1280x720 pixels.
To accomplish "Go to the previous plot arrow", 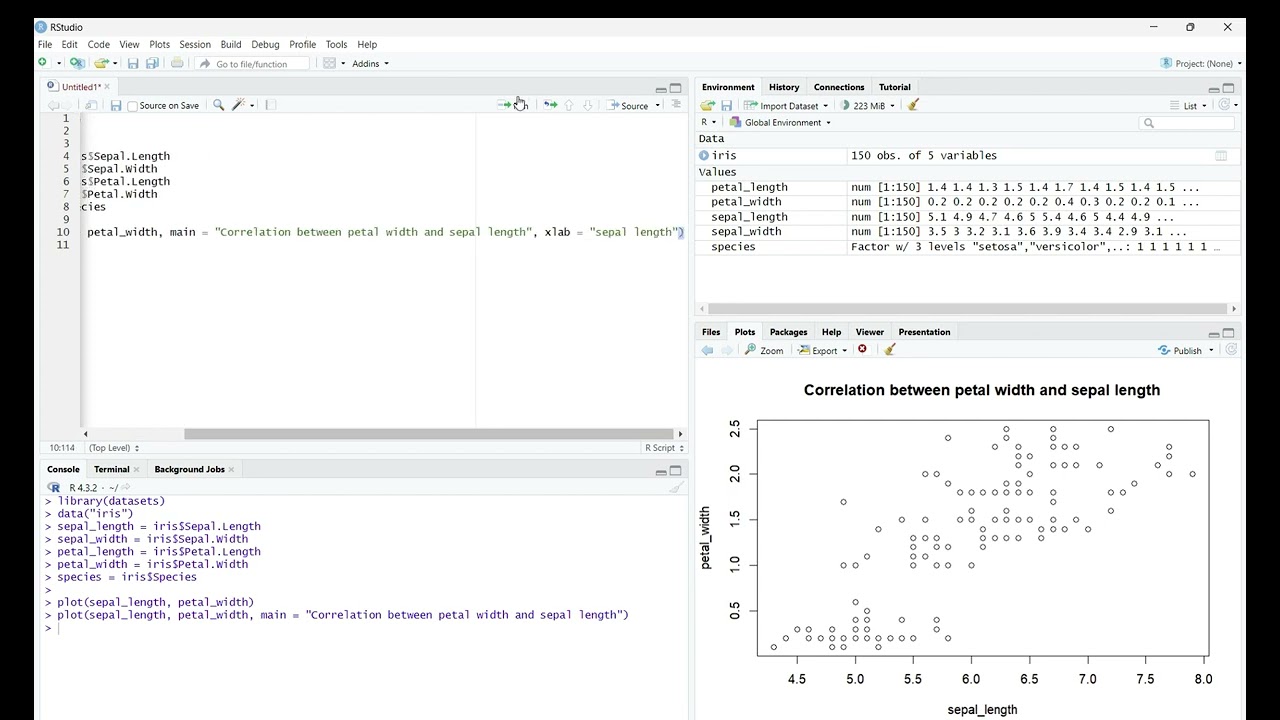I will [707, 350].
